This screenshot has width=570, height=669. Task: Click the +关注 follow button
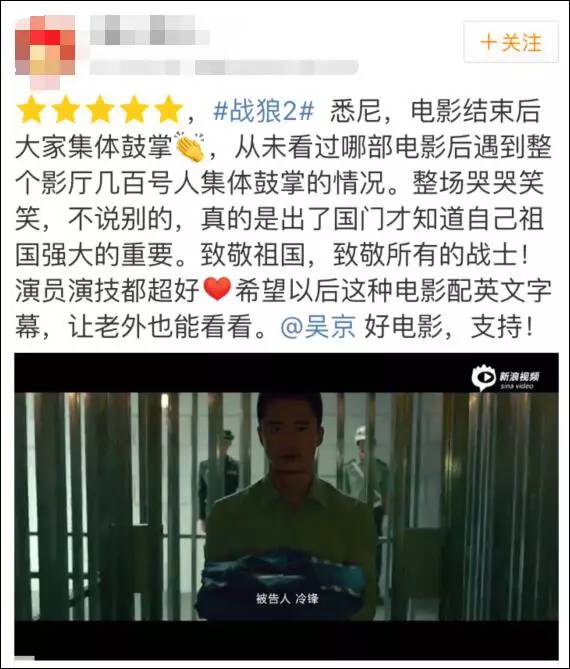click(511, 42)
